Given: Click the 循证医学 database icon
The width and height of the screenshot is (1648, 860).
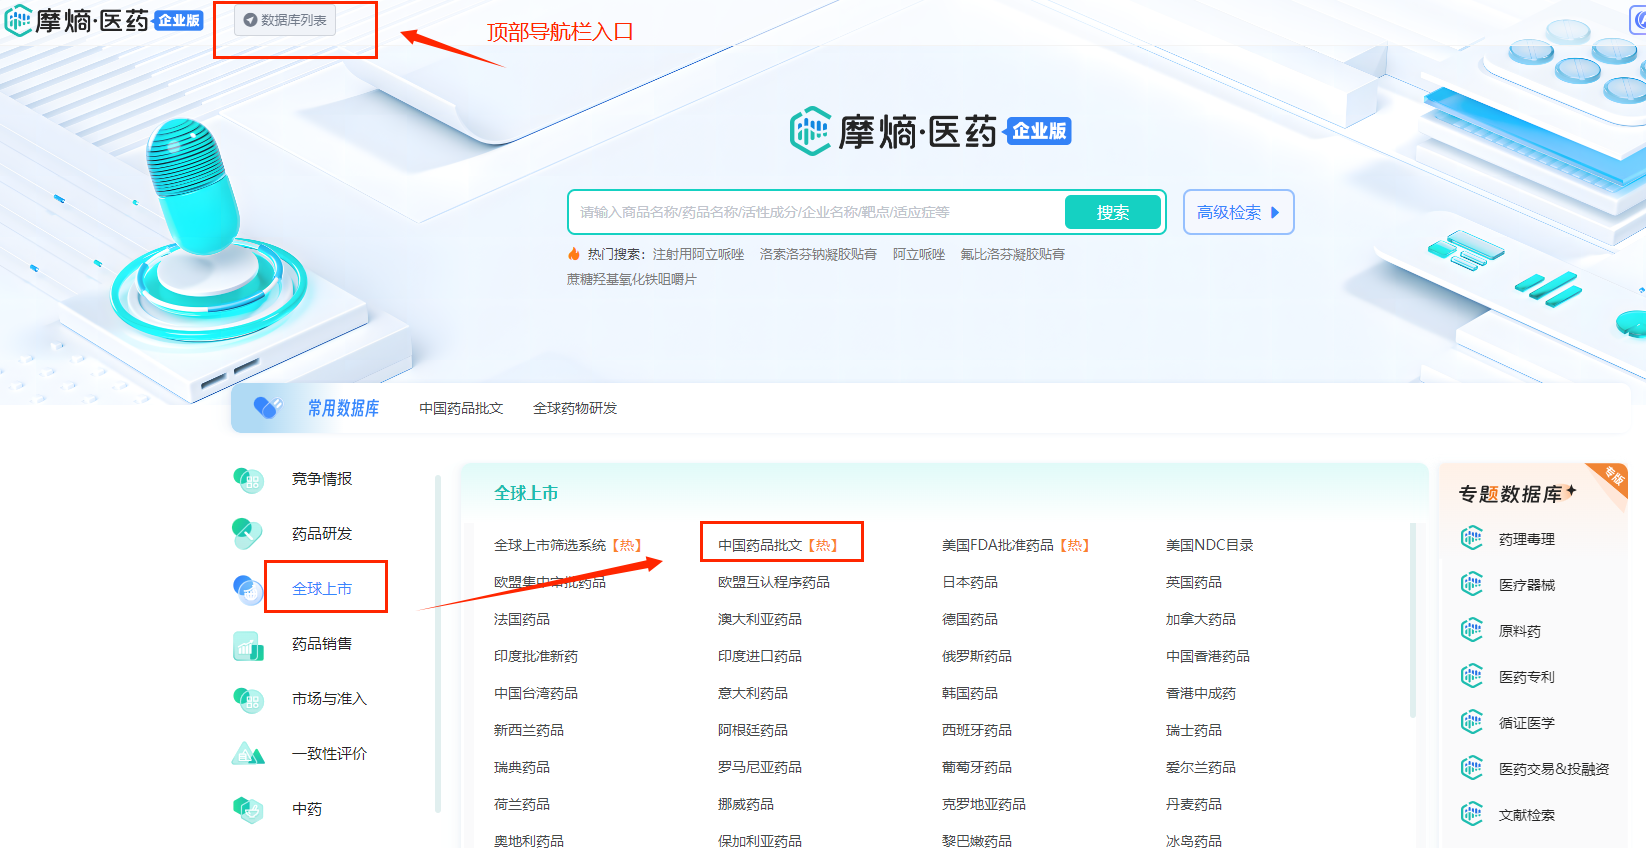Looking at the screenshot, I should coord(1472,723).
